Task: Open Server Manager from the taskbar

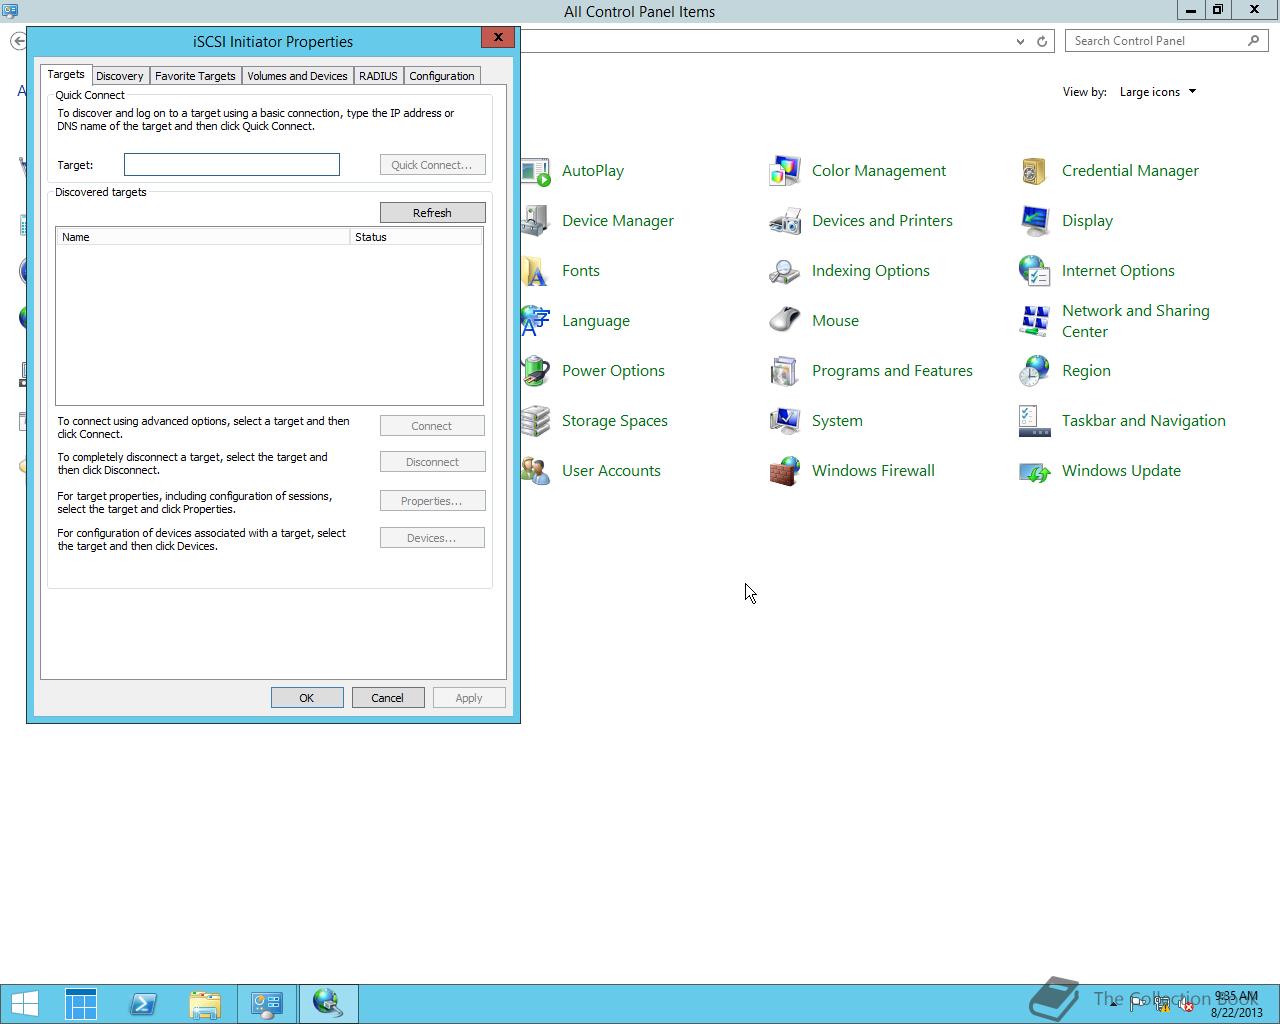Action: (81, 1004)
